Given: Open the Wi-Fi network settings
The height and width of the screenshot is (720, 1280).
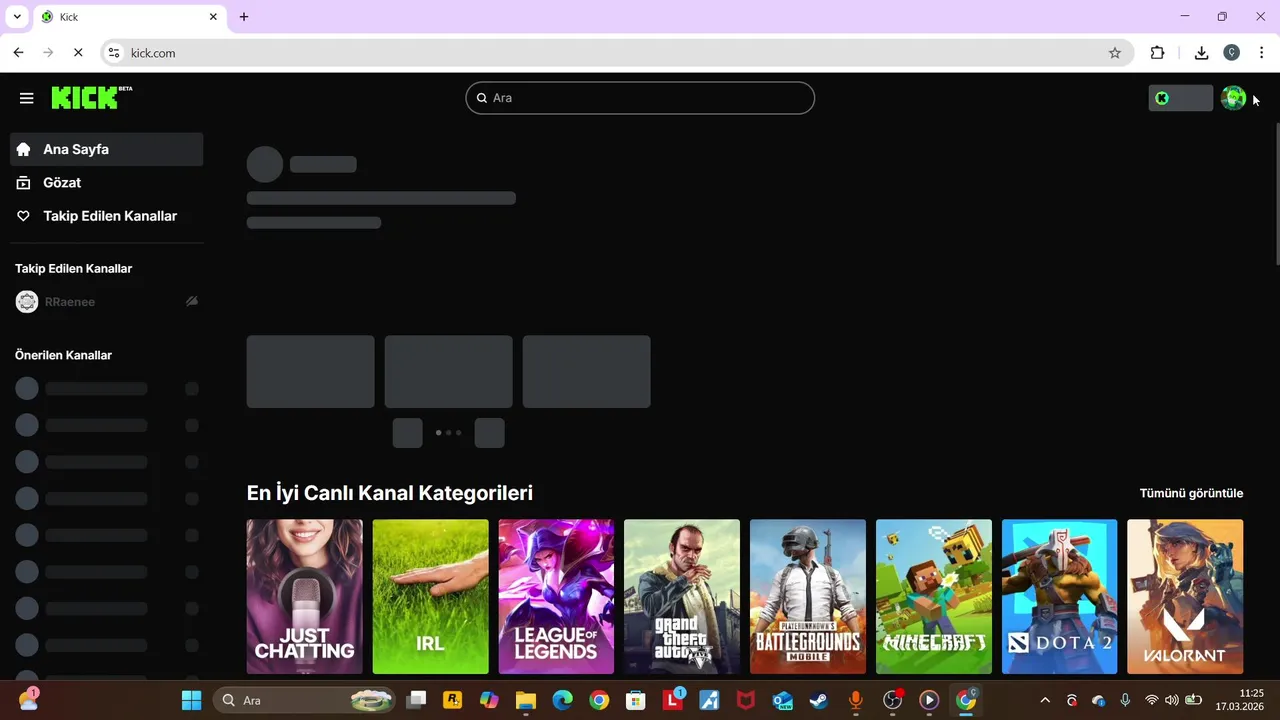Looking at the screenshot, I should point(1152,700).
